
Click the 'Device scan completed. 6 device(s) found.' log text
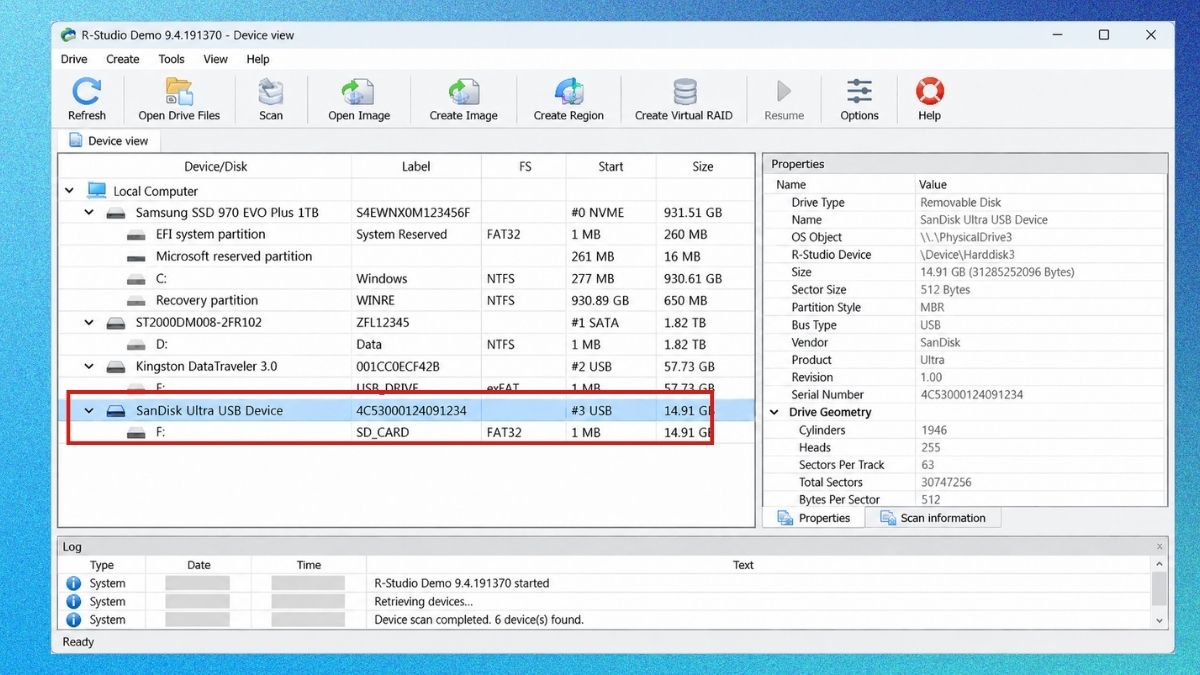pos(479,620)
